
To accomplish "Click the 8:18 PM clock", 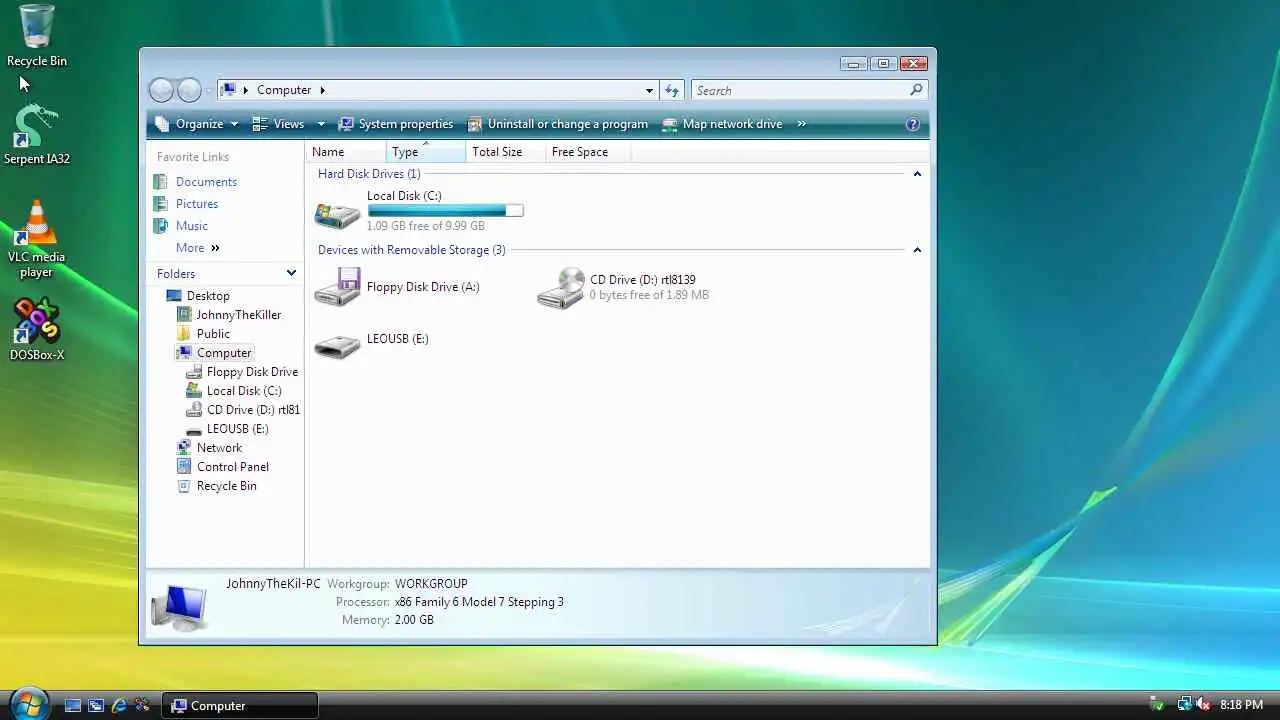I will click(x=1242, y=705).
